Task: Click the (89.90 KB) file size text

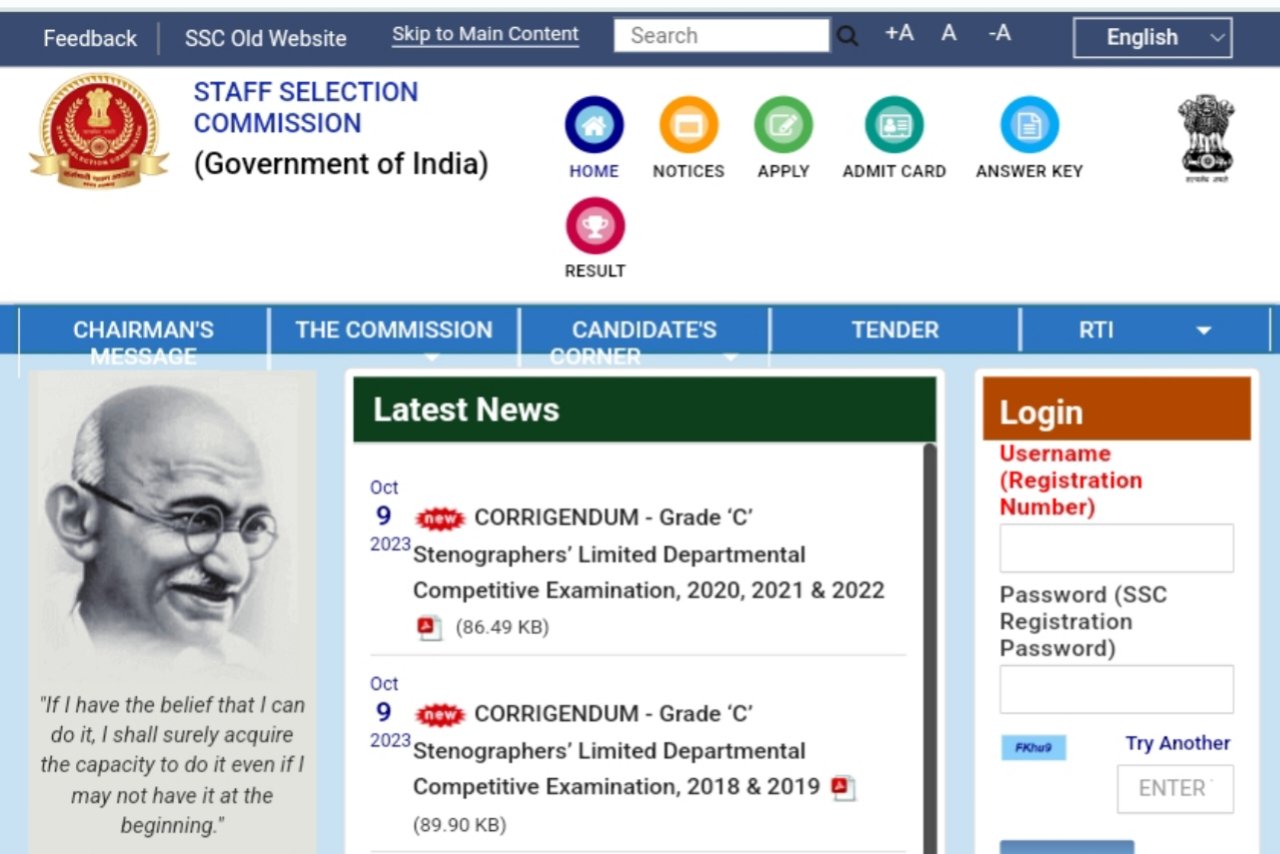Action: point(460,825)
